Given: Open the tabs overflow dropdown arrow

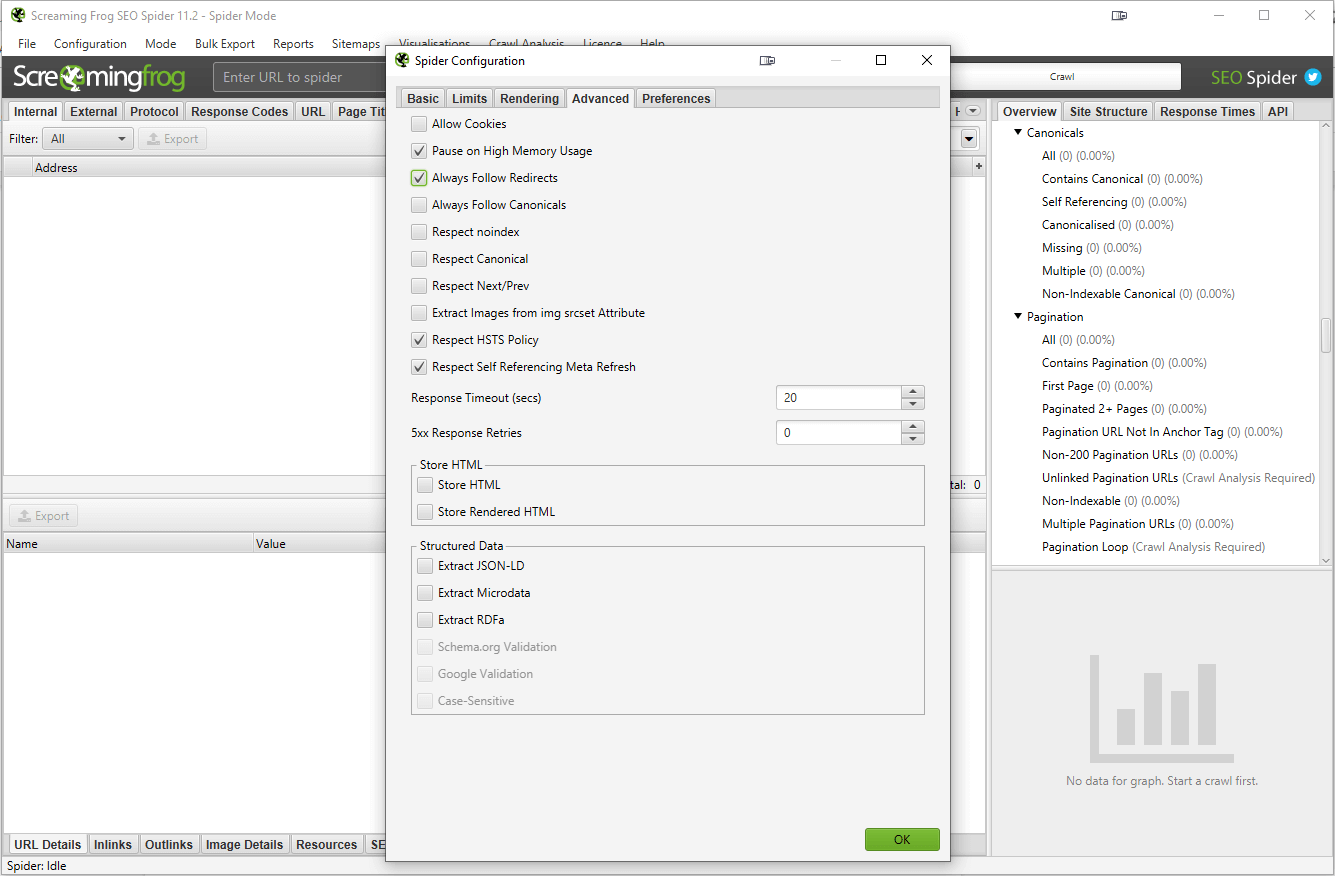Looking at the screenshot, I should (972, 111).
